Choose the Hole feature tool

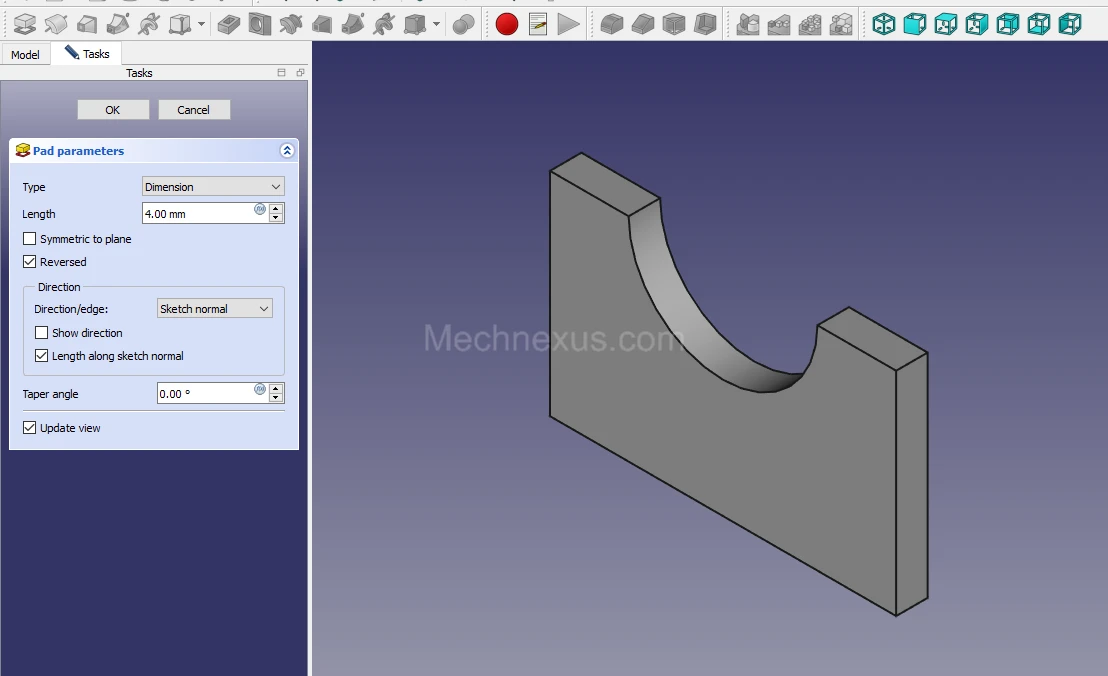[260, 24]
